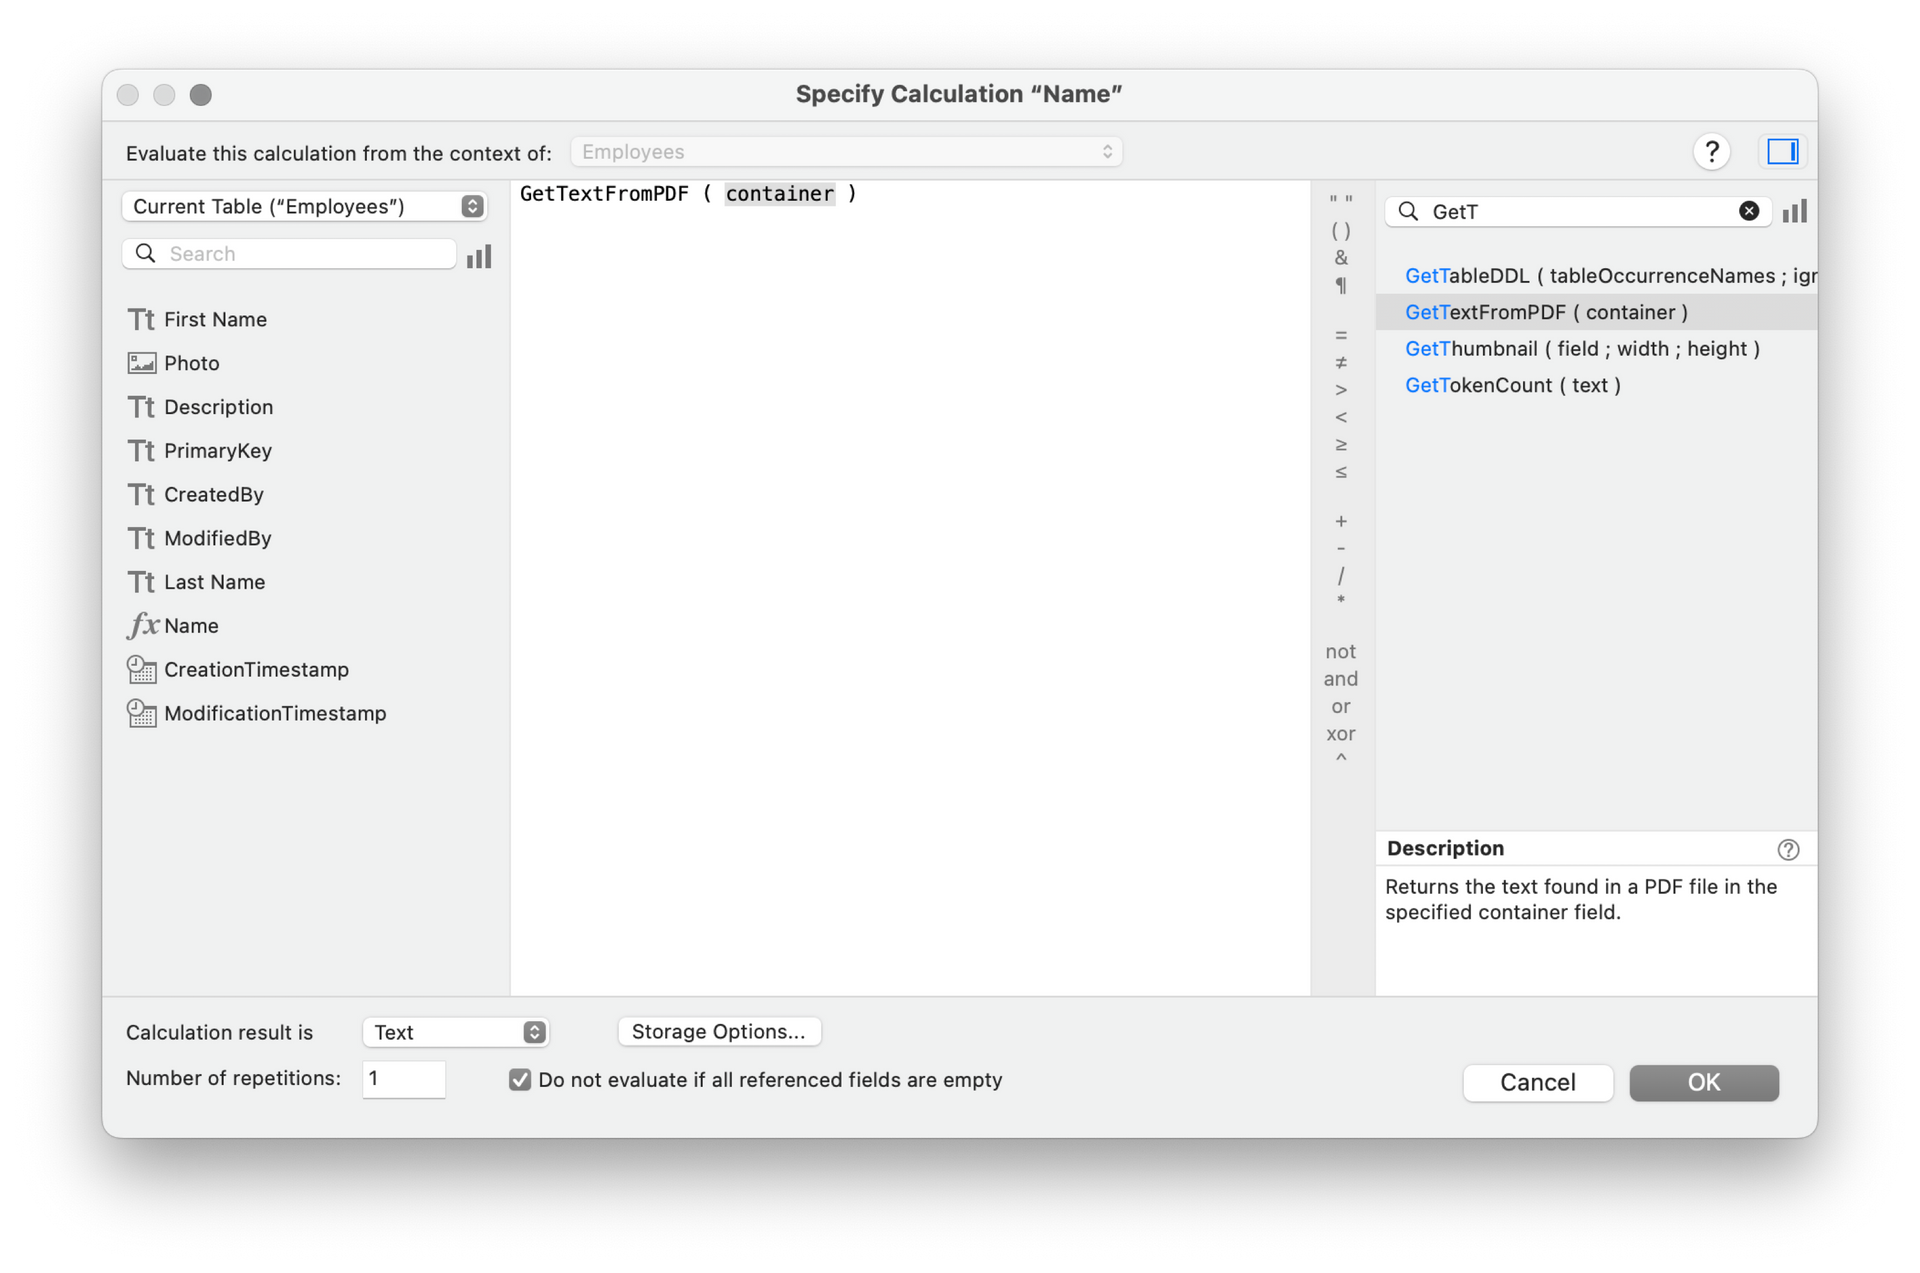Click the function list sort bars icon
The width and height of the screenshot is (1920, 1273).
click(1794, 212)
